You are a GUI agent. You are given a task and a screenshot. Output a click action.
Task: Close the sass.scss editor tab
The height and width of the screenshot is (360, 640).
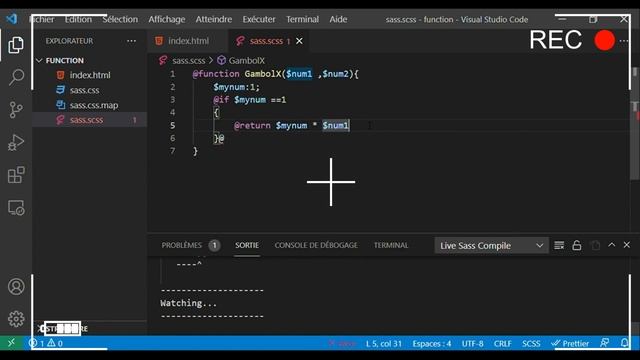[x=299, y=41]
